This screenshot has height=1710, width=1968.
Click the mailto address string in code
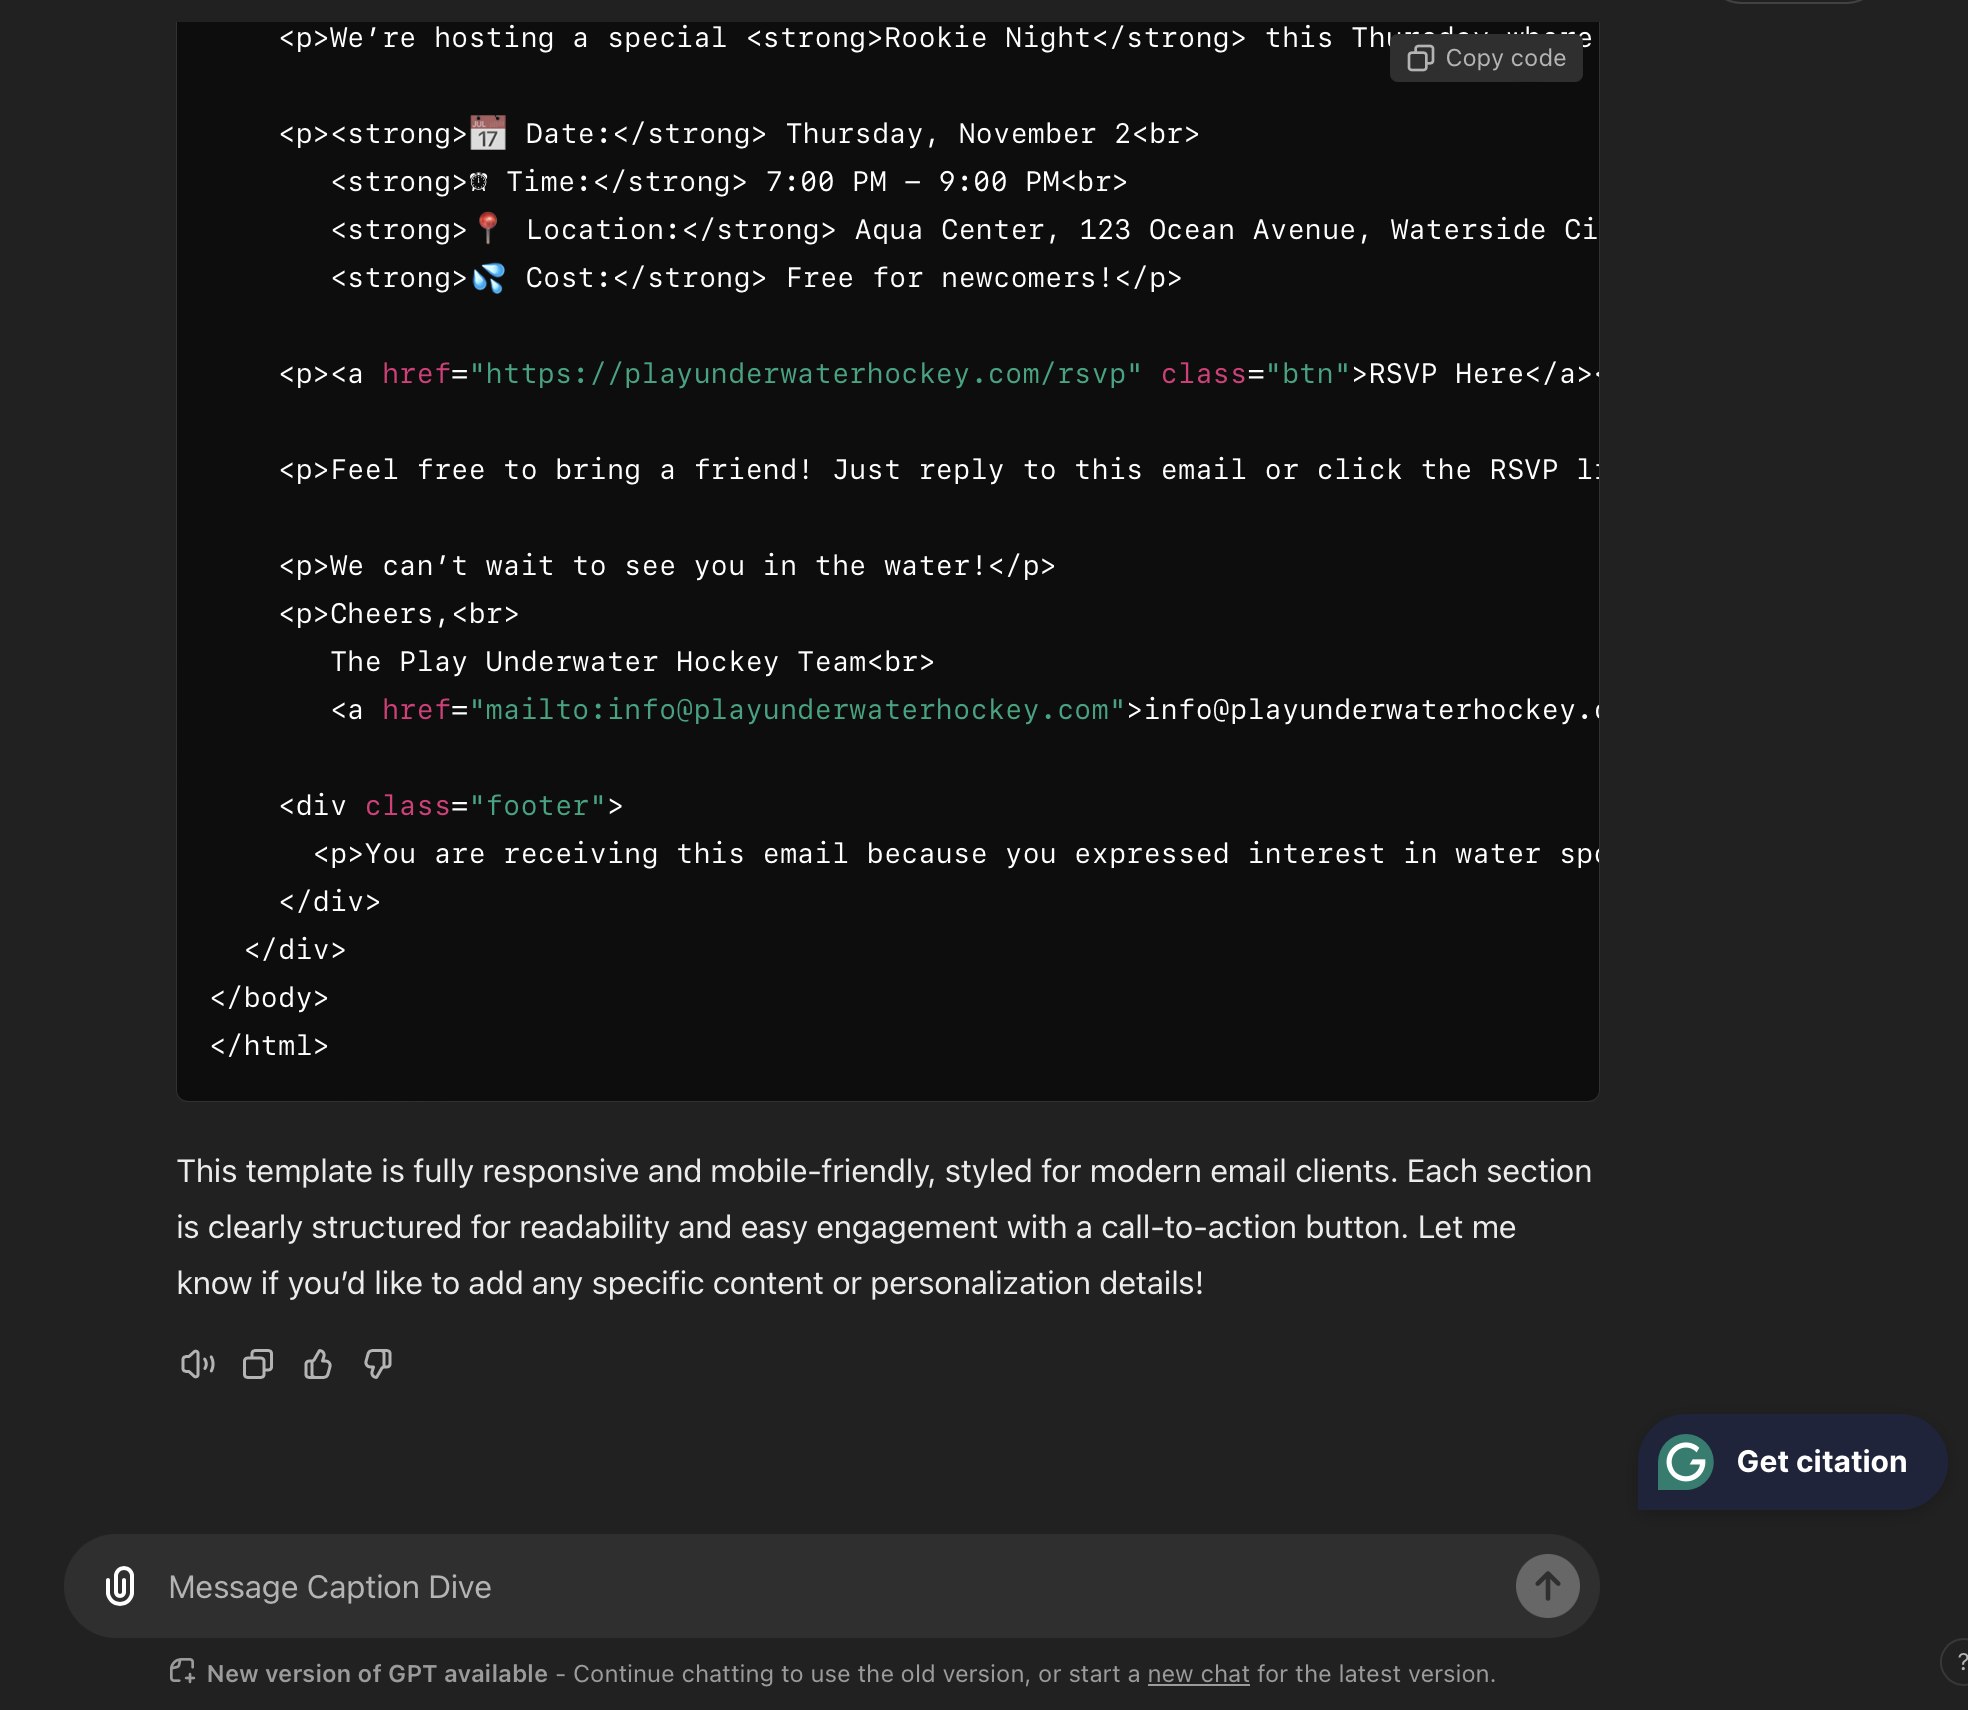coord(796,710)
